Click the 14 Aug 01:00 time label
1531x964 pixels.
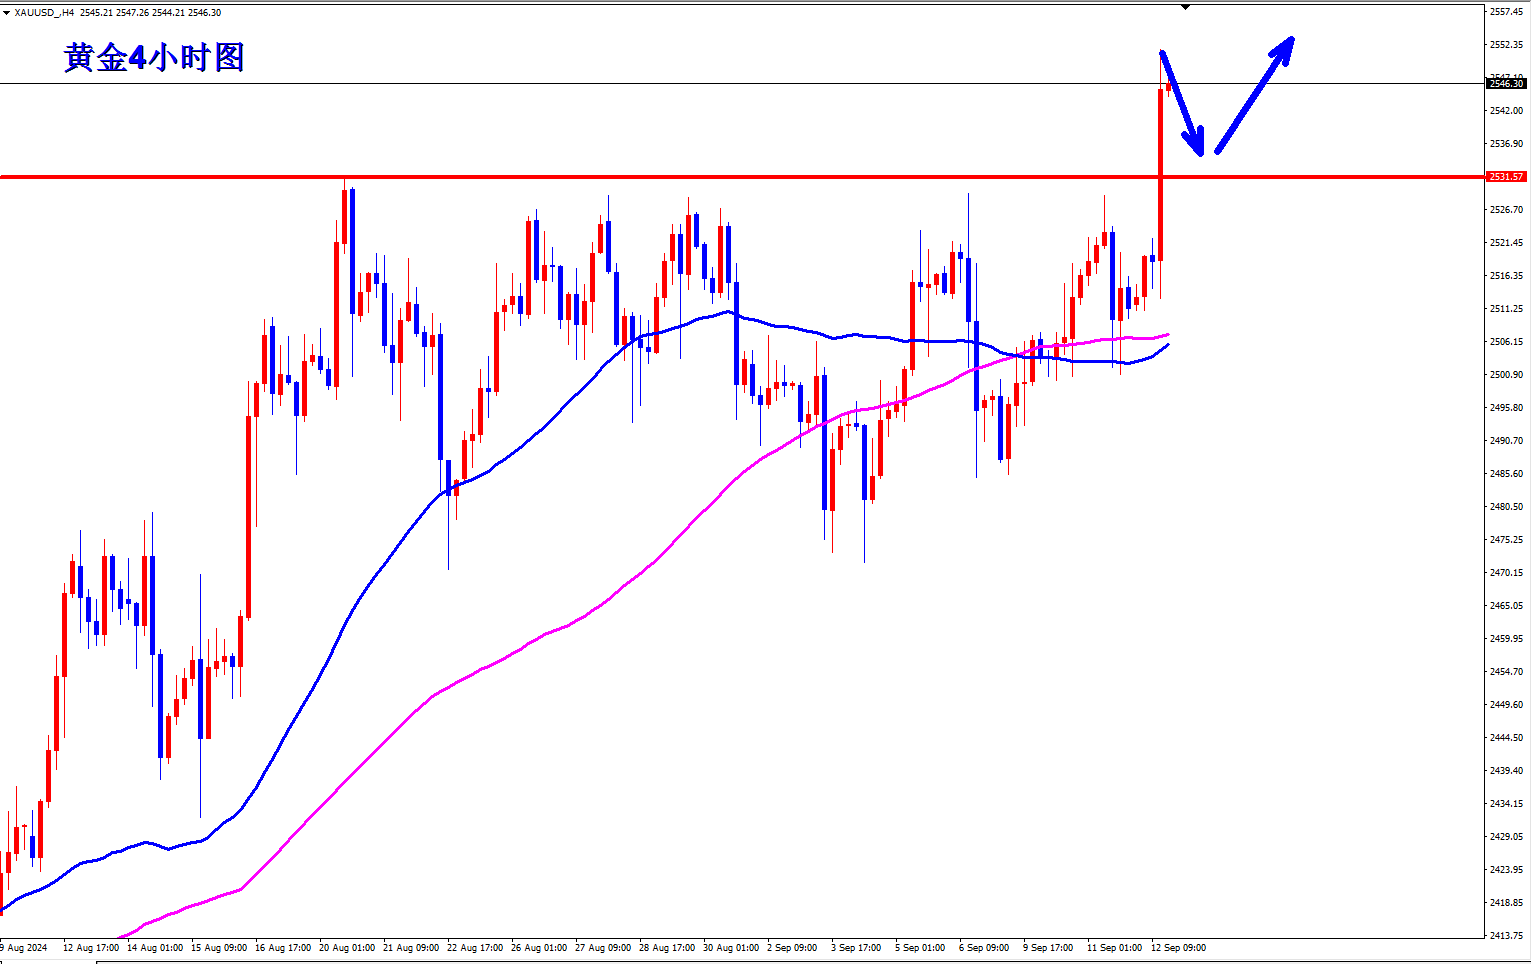[x=155, y=948]
